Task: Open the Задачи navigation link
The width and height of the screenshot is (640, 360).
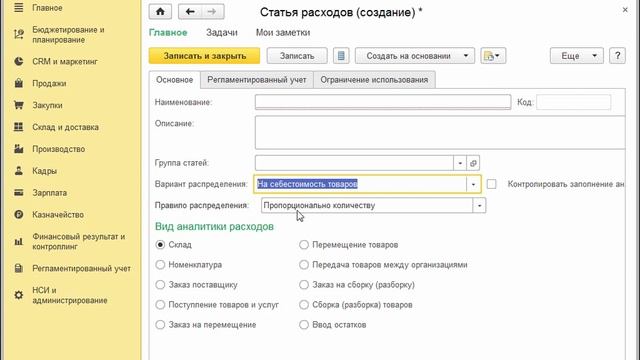Action: [x=222, y=33]
